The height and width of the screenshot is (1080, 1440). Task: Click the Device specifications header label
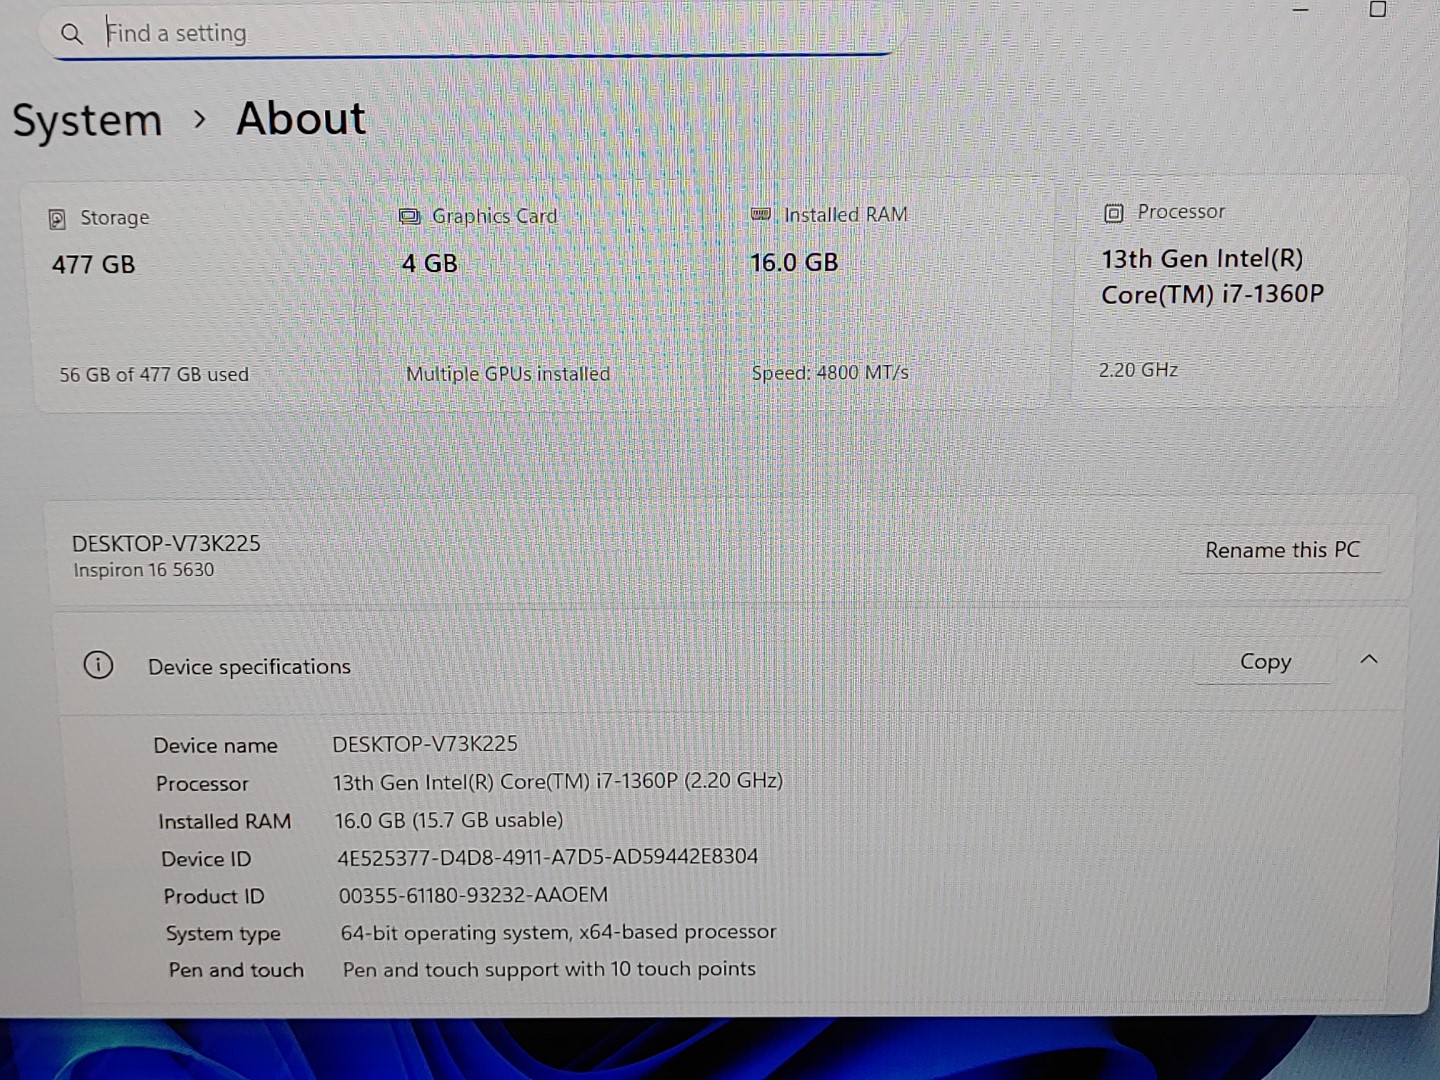249,667
